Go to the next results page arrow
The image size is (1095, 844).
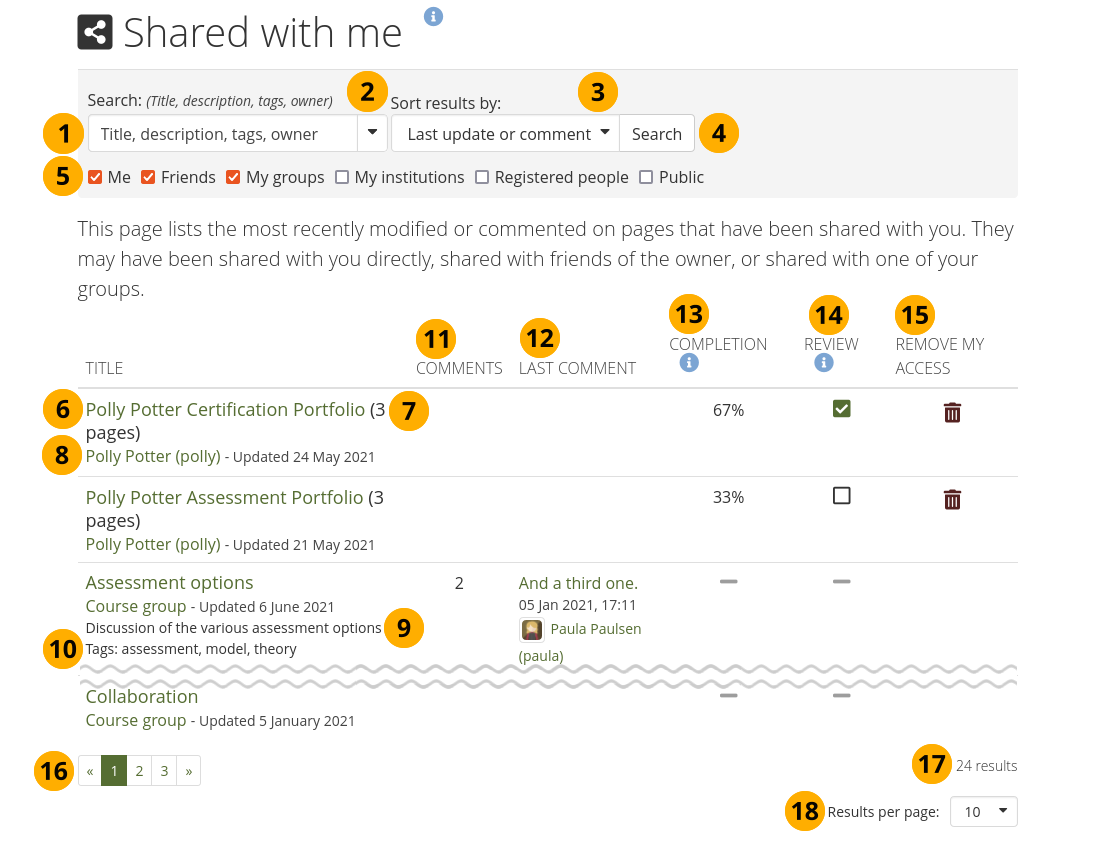point(188,771)
